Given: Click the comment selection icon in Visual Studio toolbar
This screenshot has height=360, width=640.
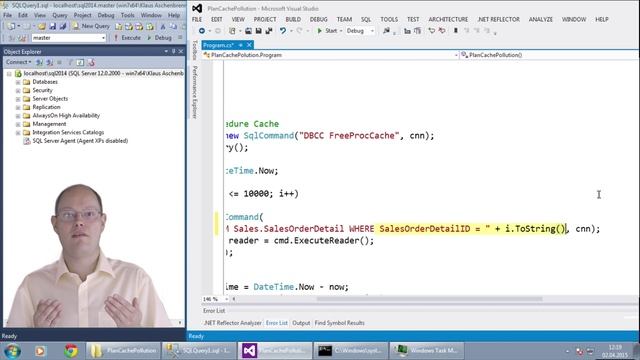Looking at the screenshot, I should tap(407, 31).
